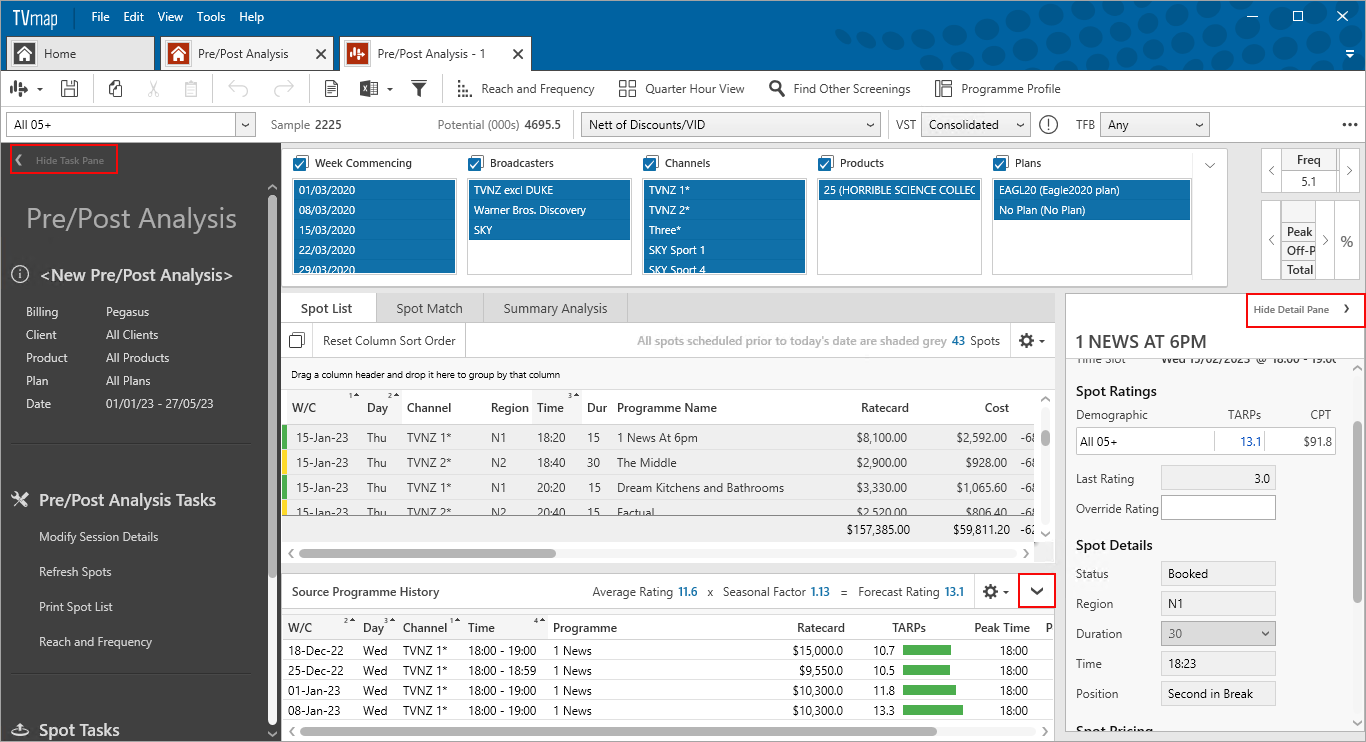Image resolution: width=1366 pixels, height=742 pixels.
Task: Copy using the toolbar copy icon
Action: pyautogui.click(x=116, y=89)
